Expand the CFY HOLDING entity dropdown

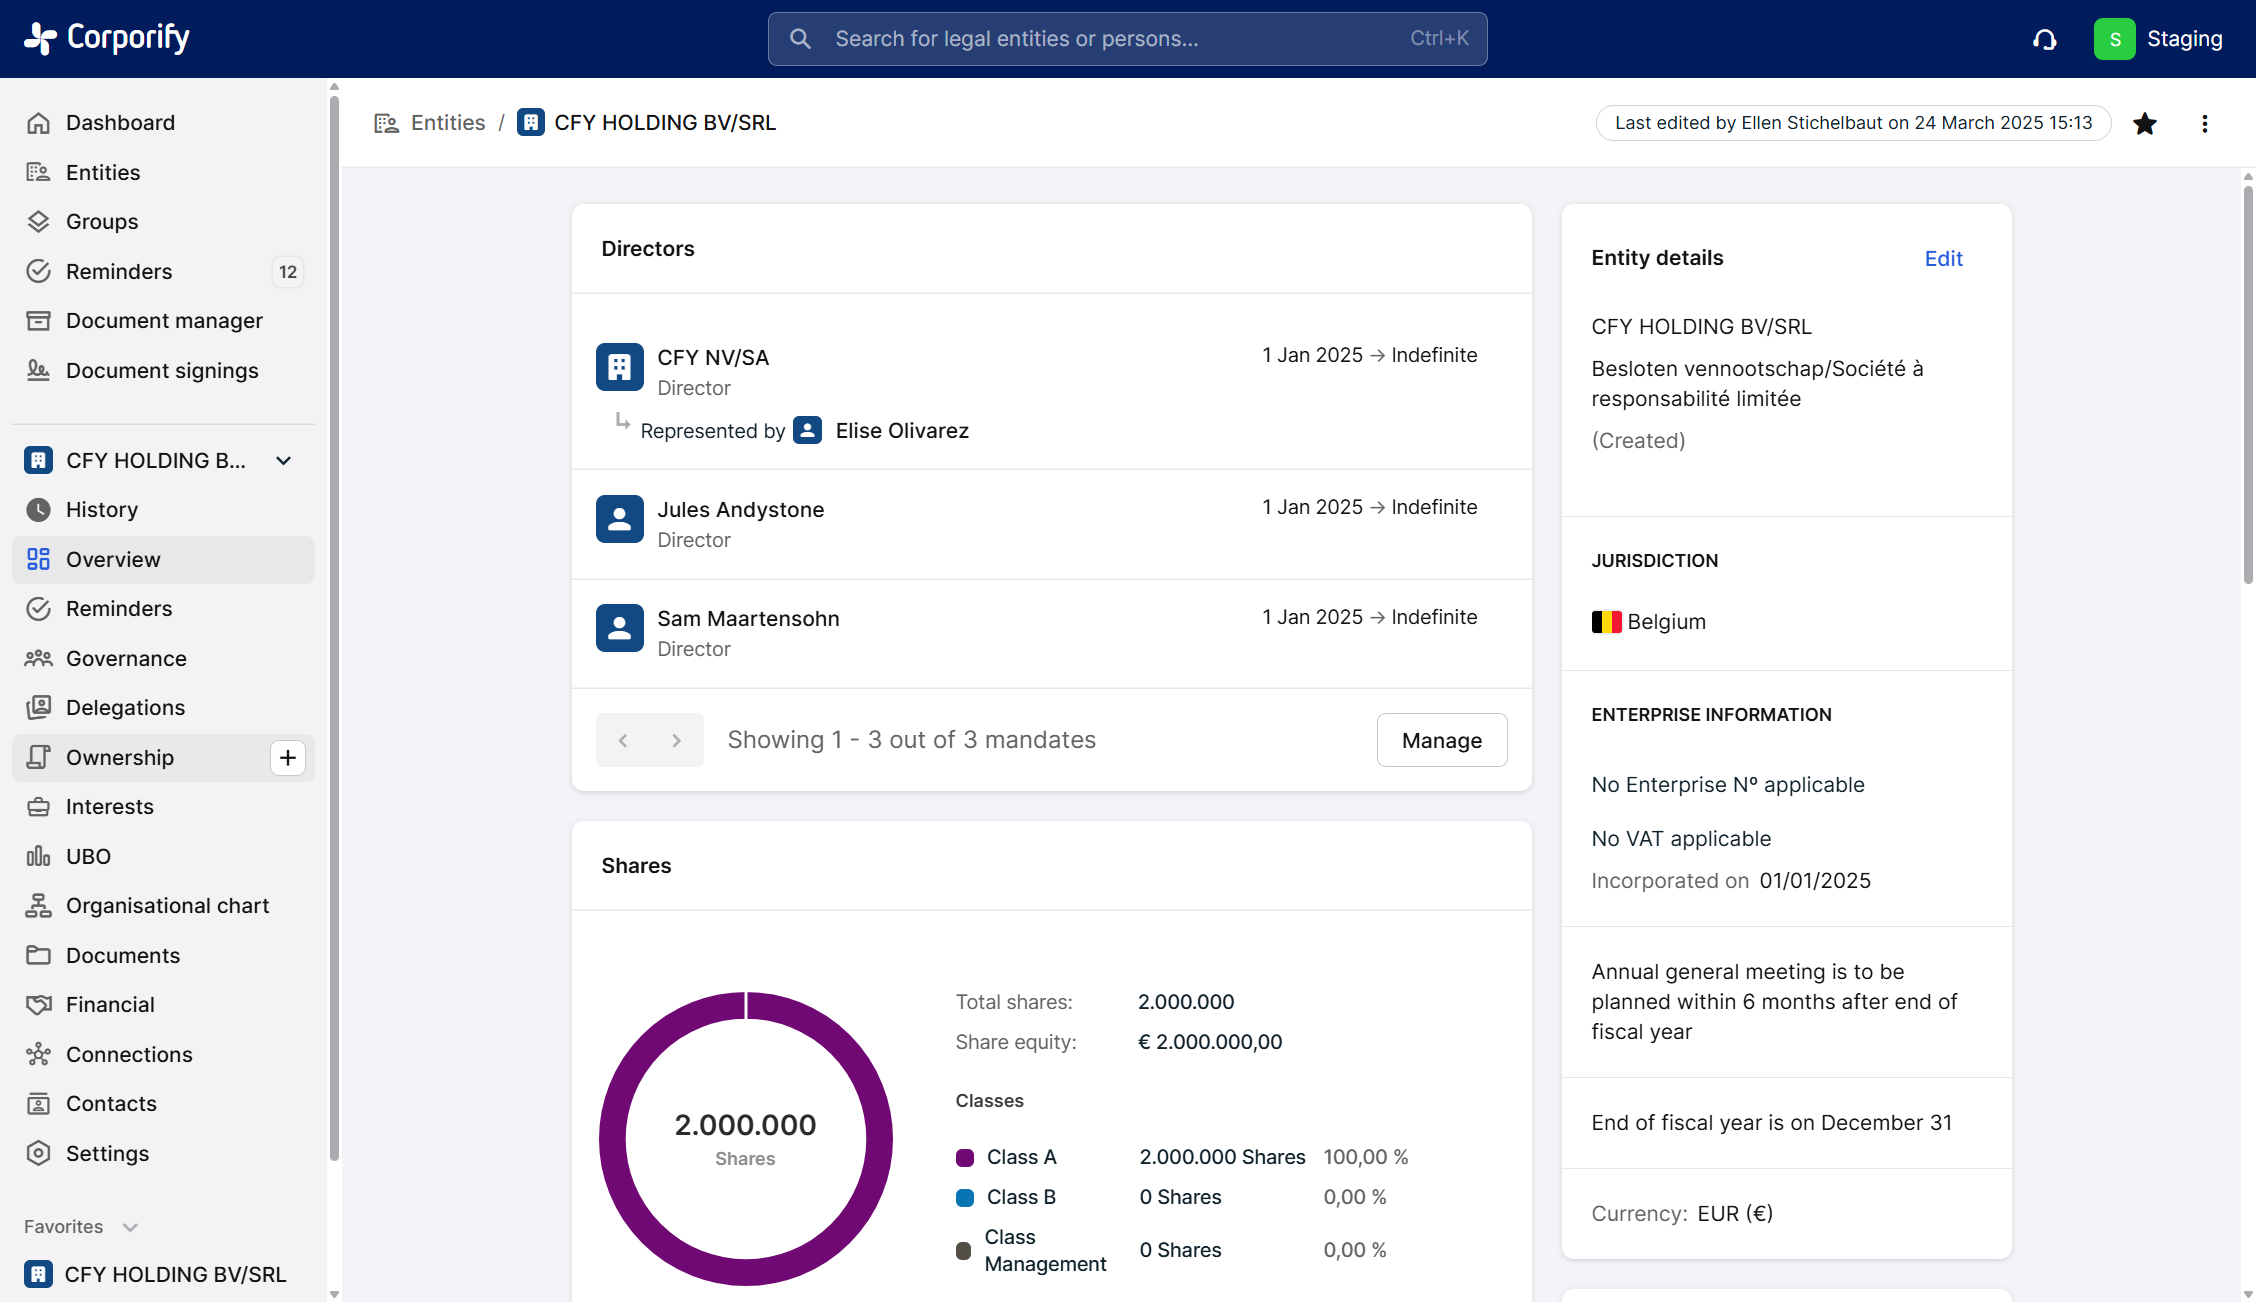pyautogui.click(x=283, y=460)
